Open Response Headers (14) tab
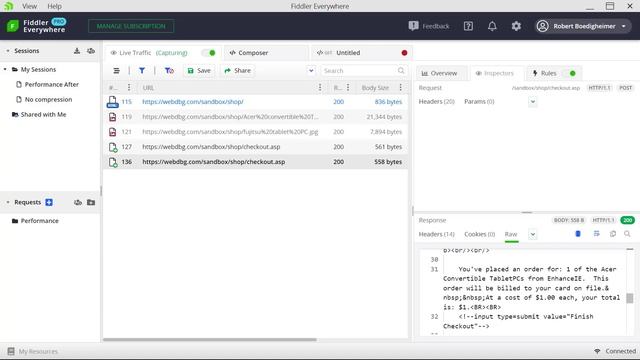This screenshot has width=640, height=360. pyautogui.click(x=436, y=234)
